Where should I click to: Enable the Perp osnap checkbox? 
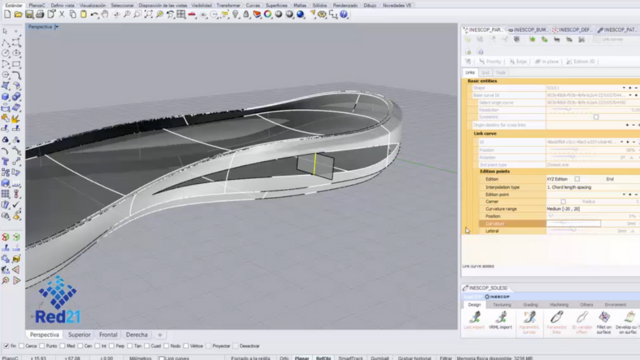point(111,346)
